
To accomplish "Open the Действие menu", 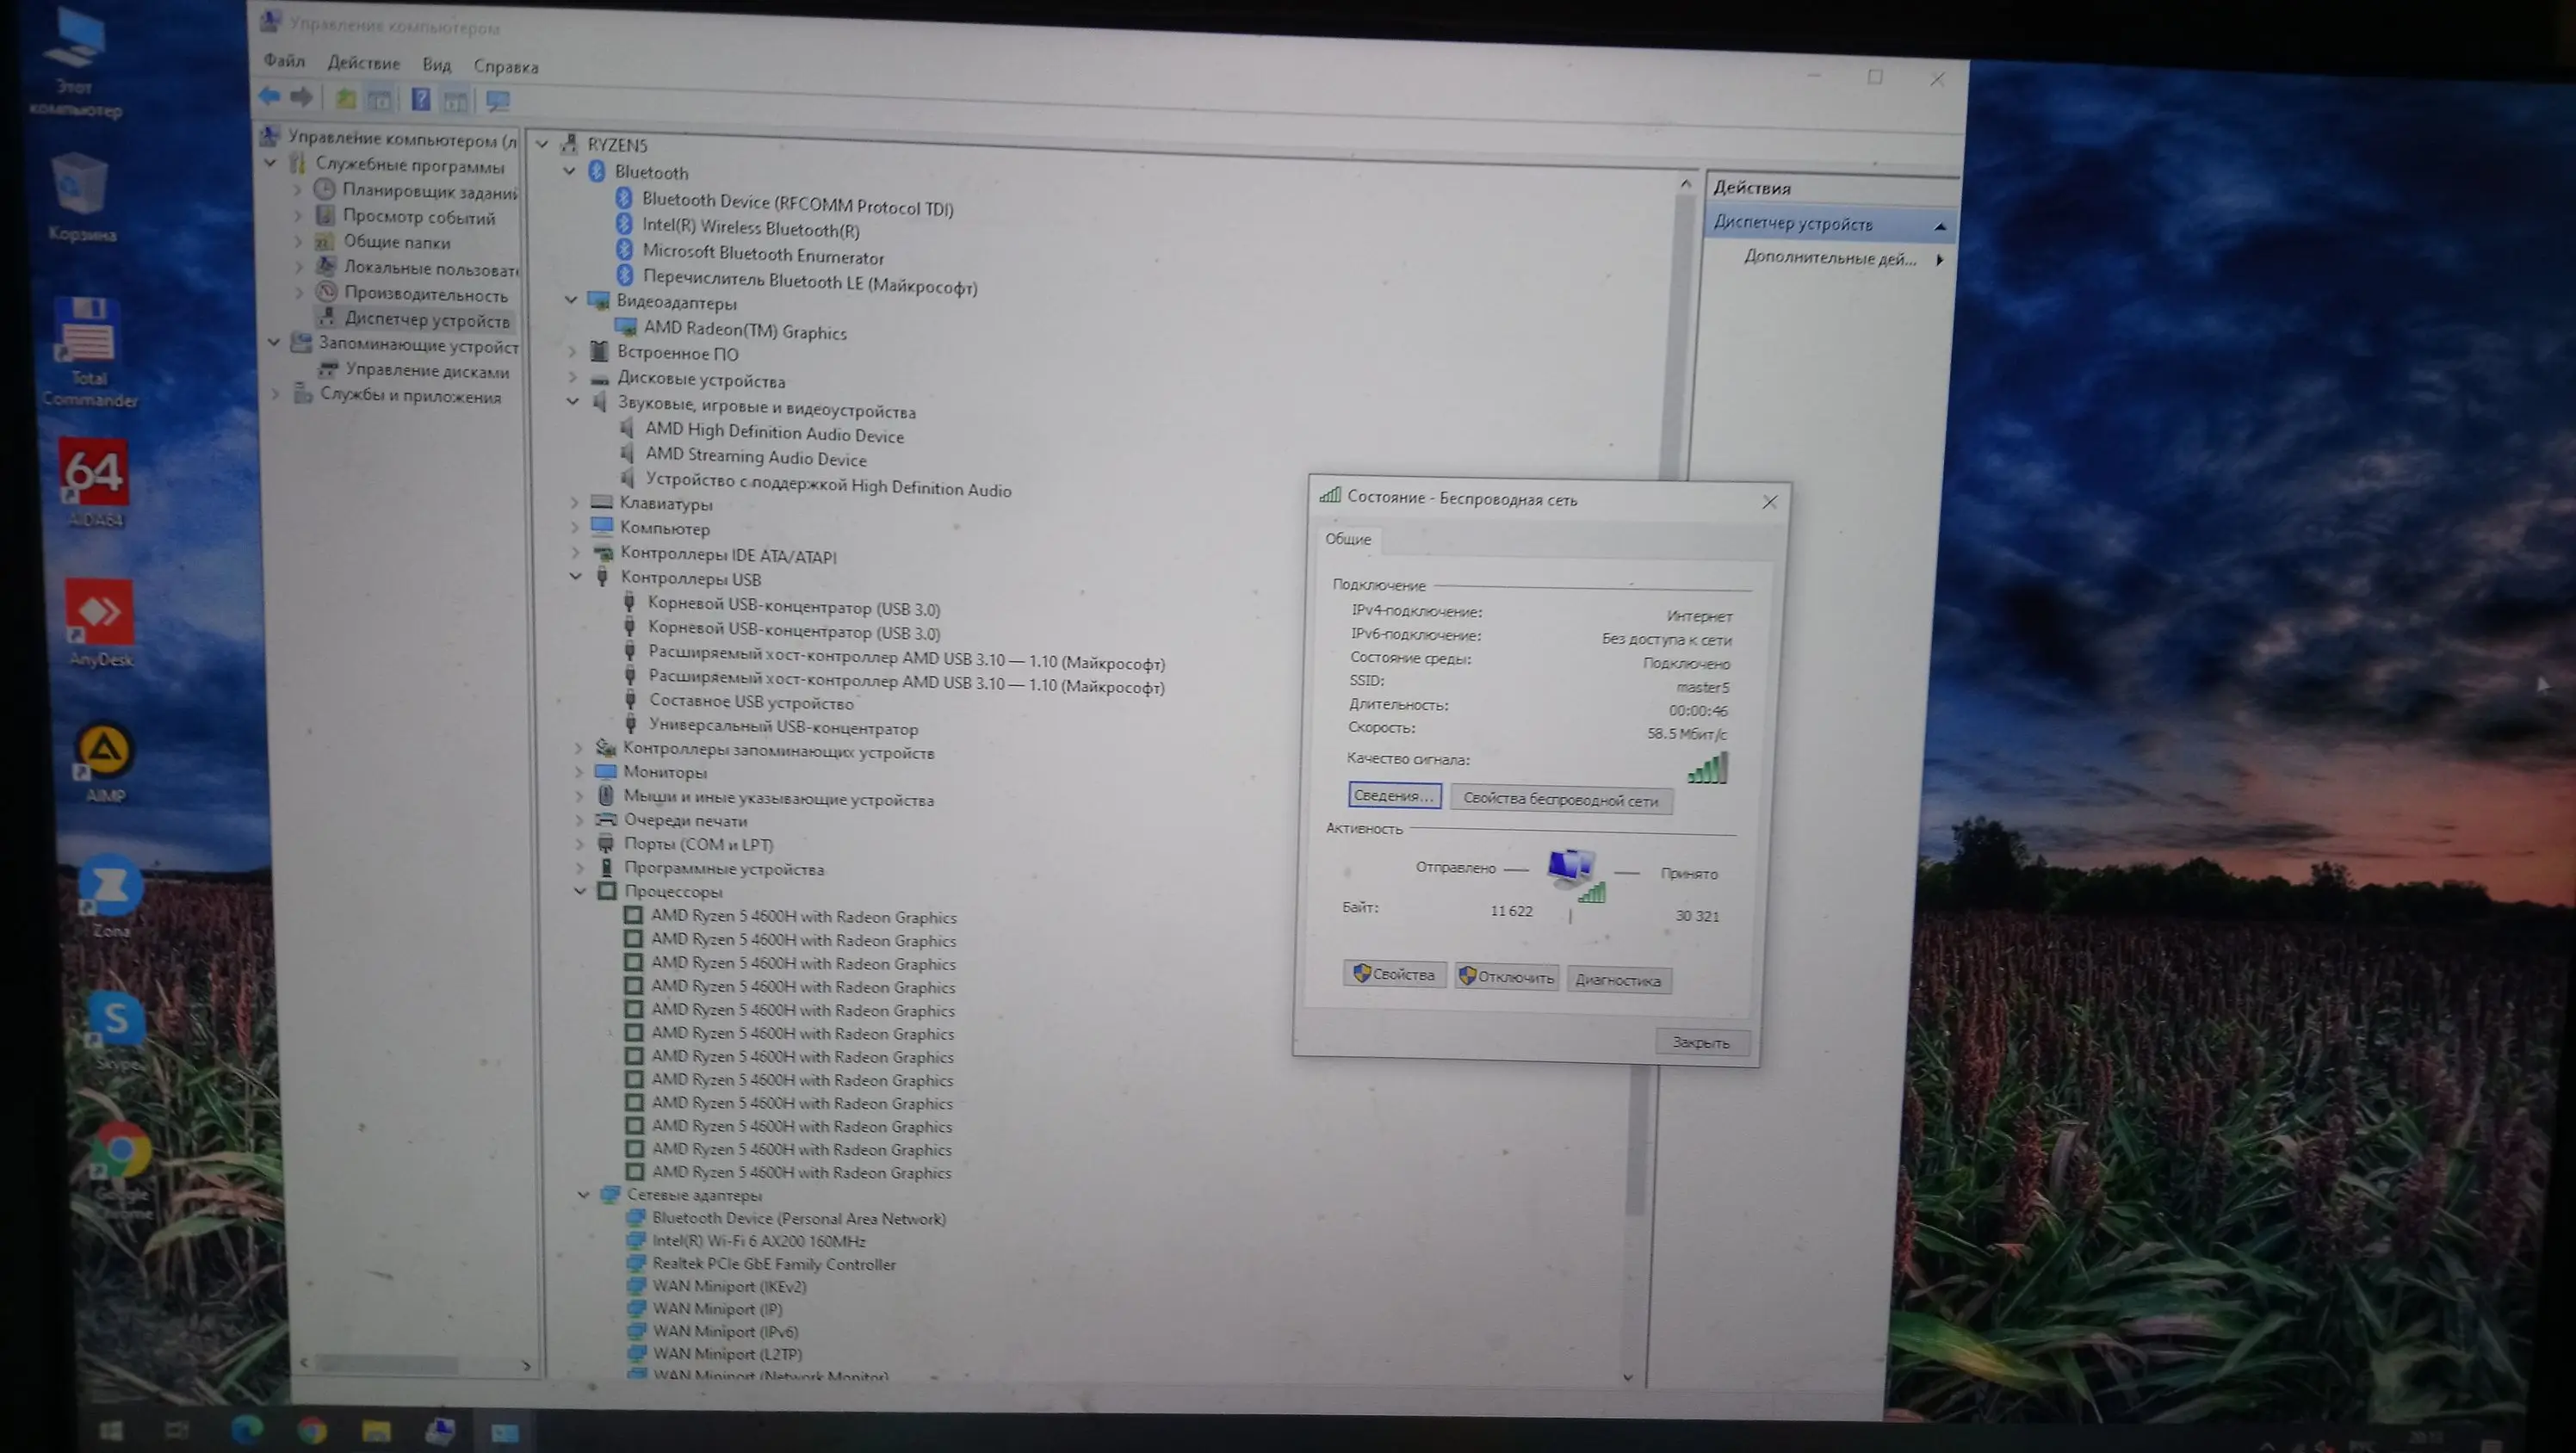I will (363, 63).
